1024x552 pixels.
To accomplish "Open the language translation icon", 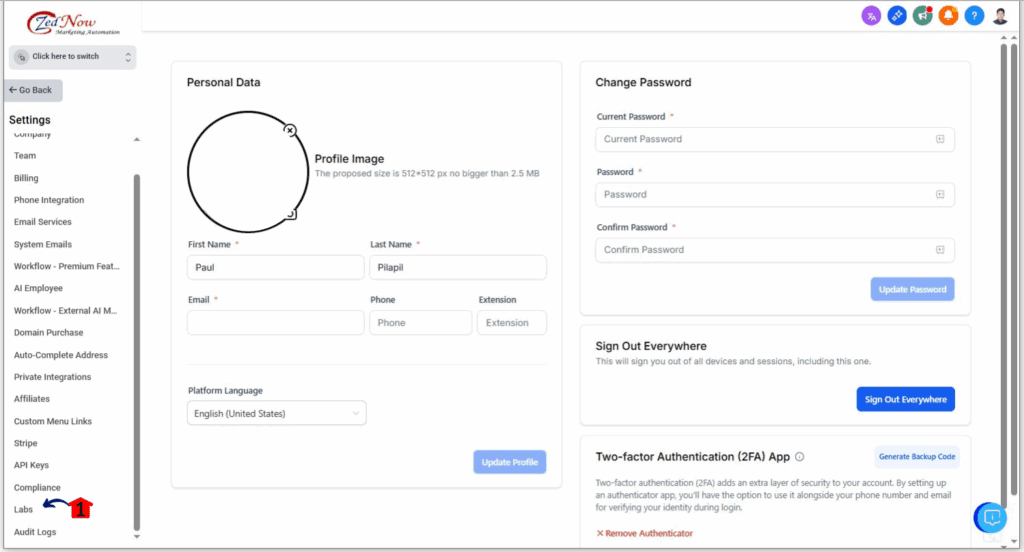I will tap(871, 16).
